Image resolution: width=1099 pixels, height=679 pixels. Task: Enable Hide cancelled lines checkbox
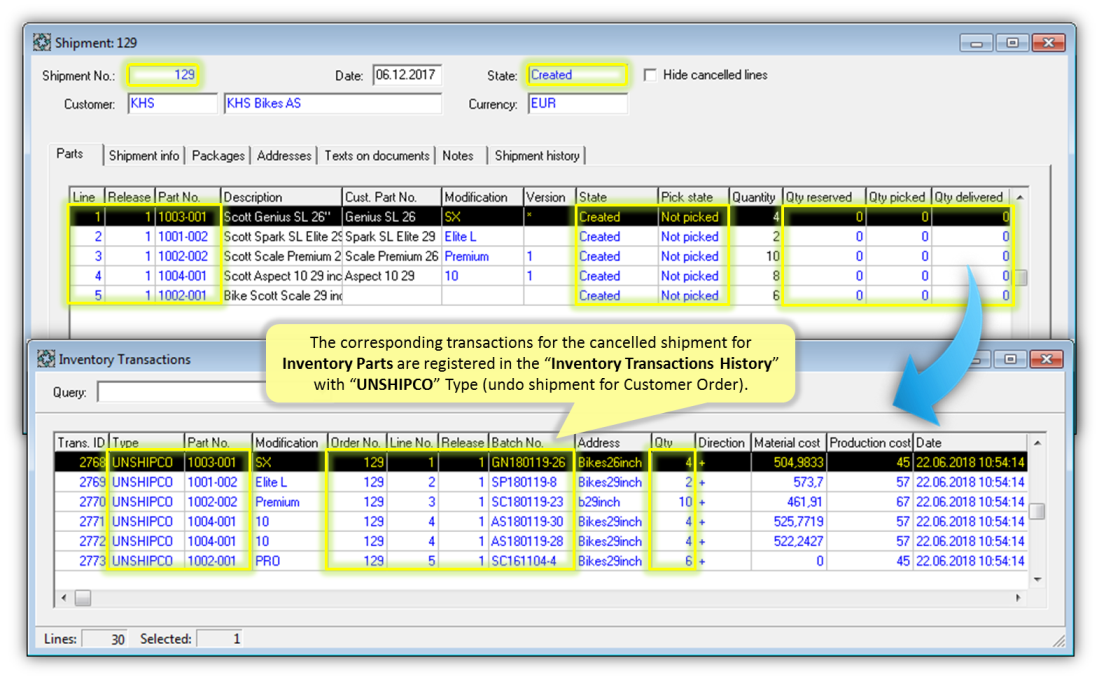[x=651, y=75]
